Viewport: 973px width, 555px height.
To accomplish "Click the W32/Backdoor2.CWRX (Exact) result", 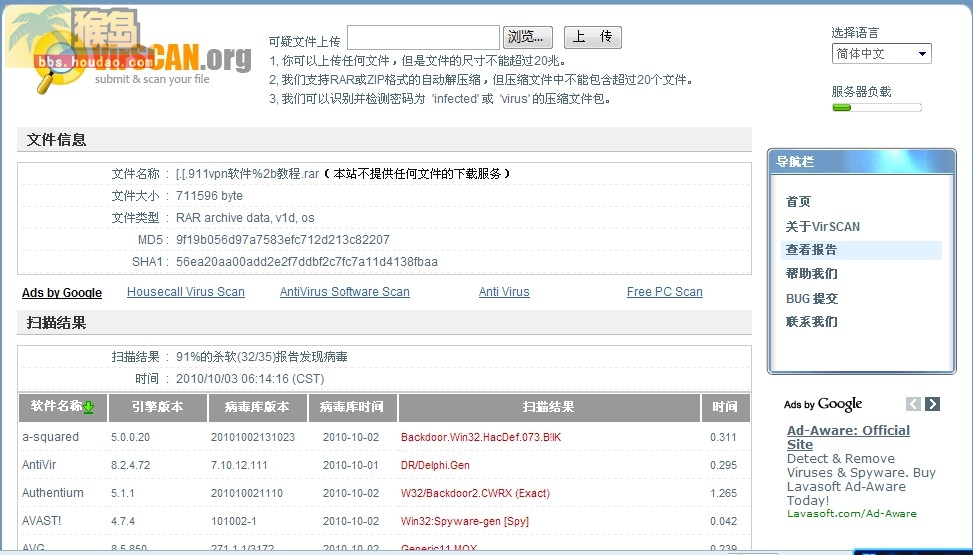I will click(475, 493).
